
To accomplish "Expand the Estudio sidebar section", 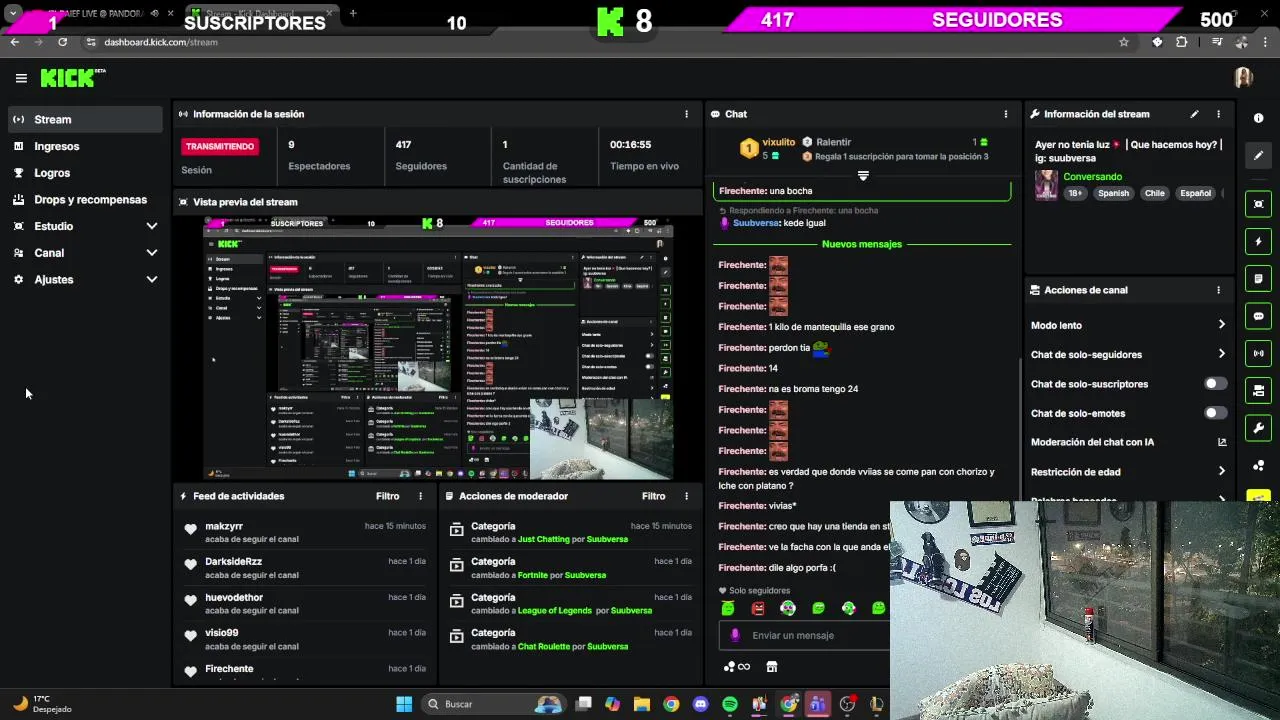I will click(85, 226).
